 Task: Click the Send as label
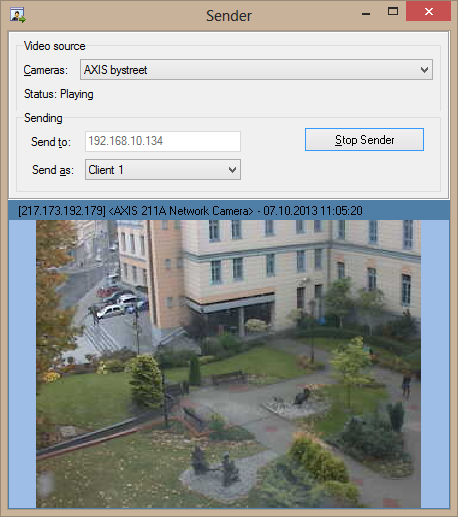pos(53,170)
